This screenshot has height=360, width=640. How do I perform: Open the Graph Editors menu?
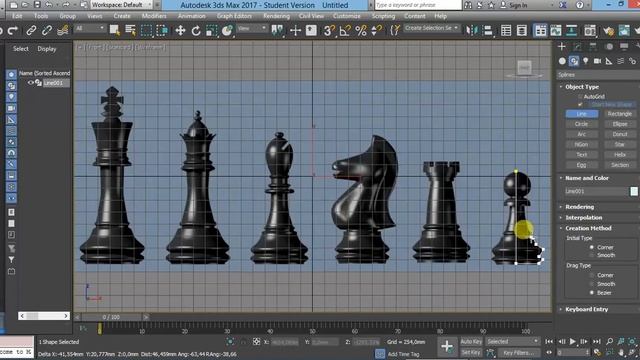click(x=234, y=16)
